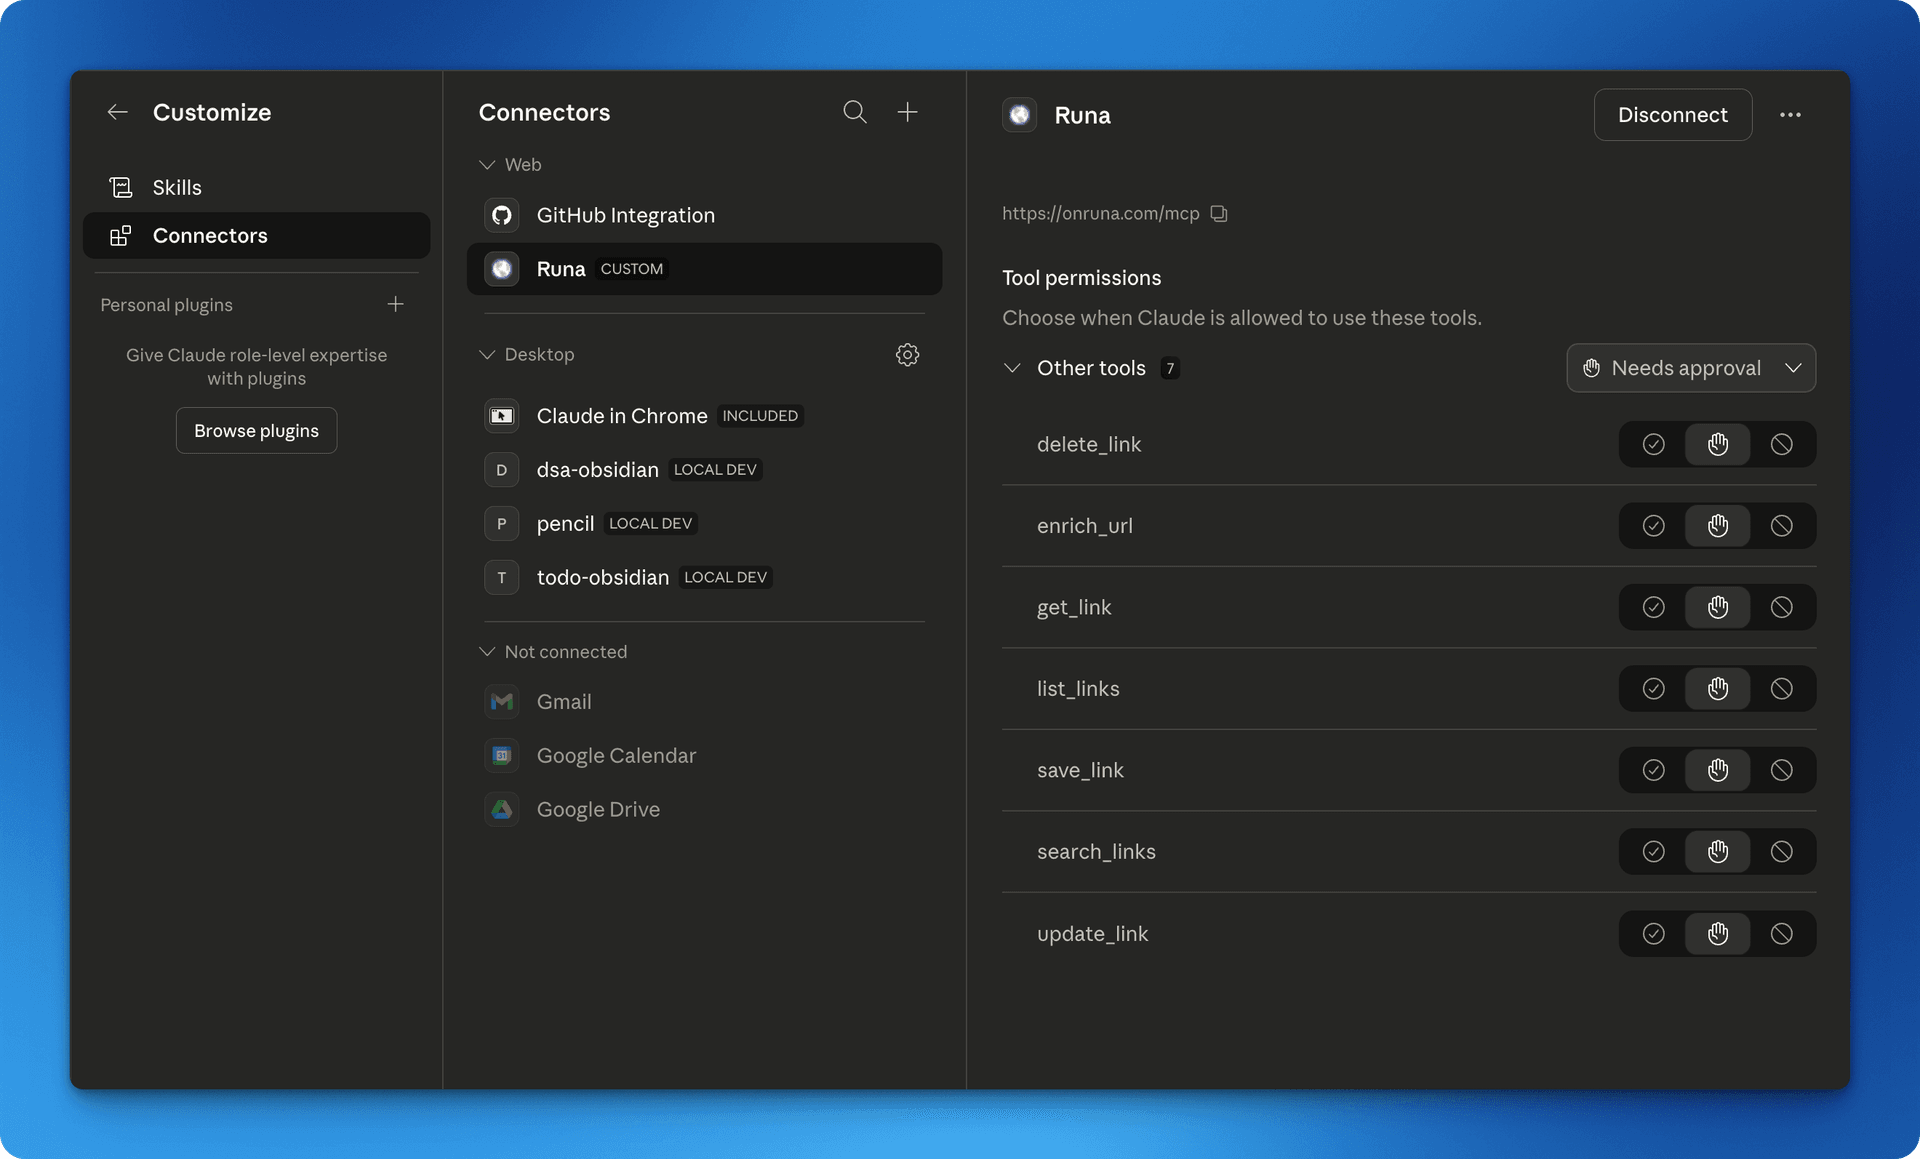Set enrich_url to needs approval

coord(1717,525)
